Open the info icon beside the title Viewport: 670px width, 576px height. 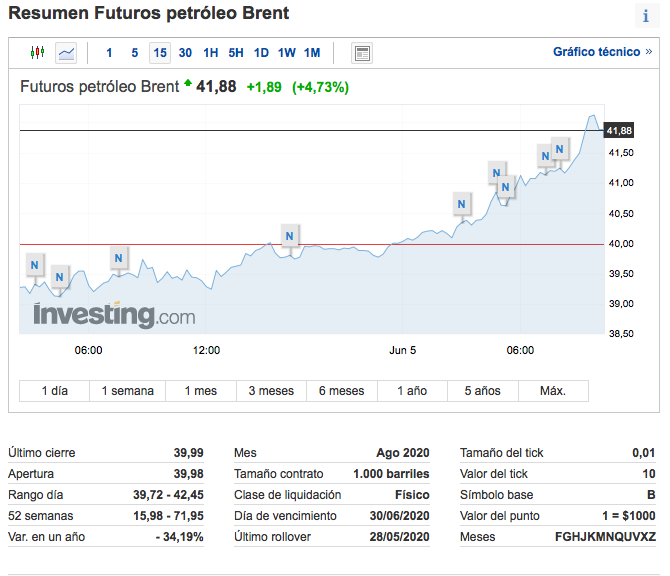click(645, 17)
